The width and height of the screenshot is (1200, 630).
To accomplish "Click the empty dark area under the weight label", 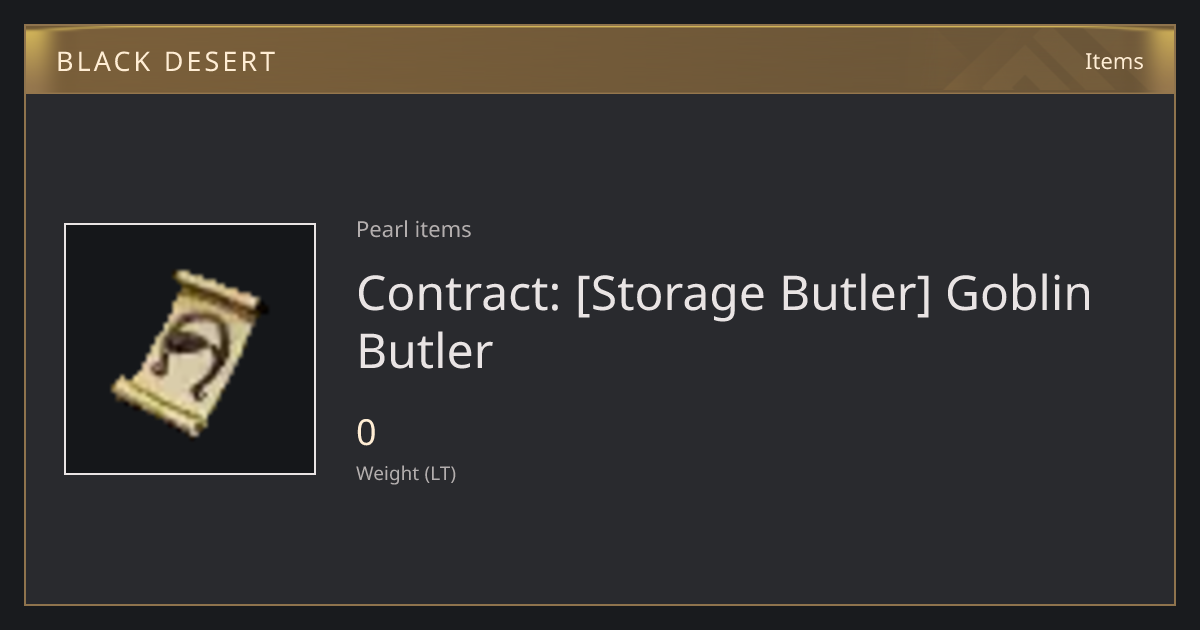I will tap(600, 545).
